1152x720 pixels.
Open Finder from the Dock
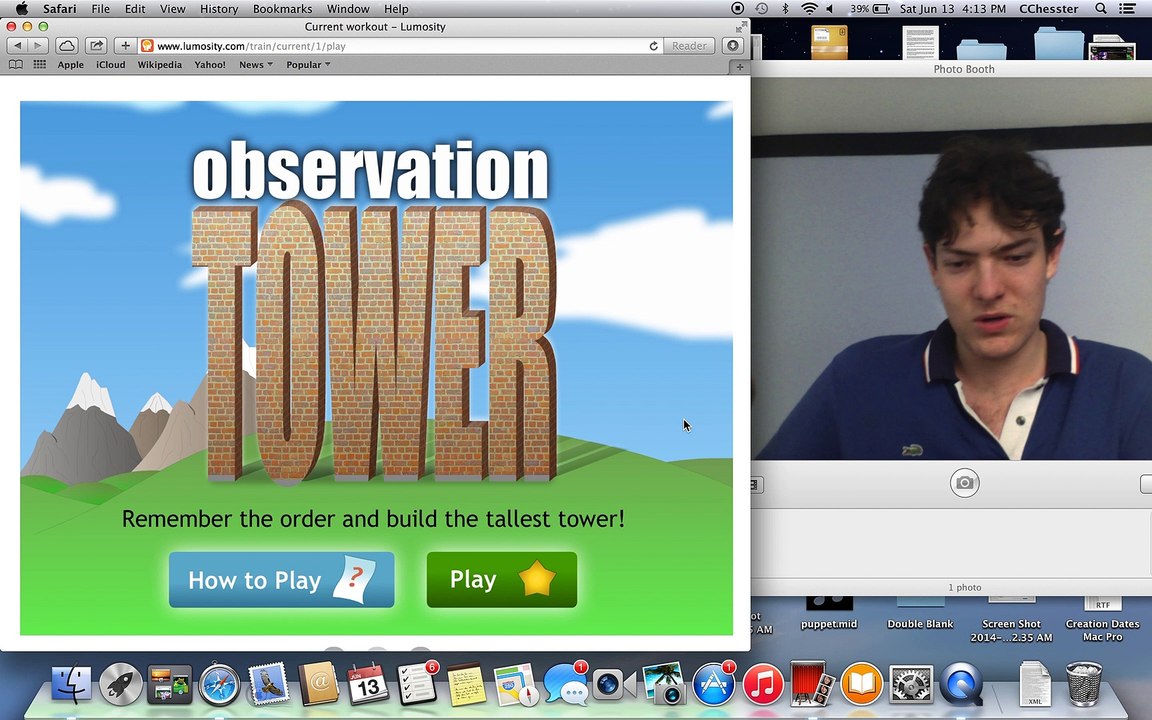71,684
